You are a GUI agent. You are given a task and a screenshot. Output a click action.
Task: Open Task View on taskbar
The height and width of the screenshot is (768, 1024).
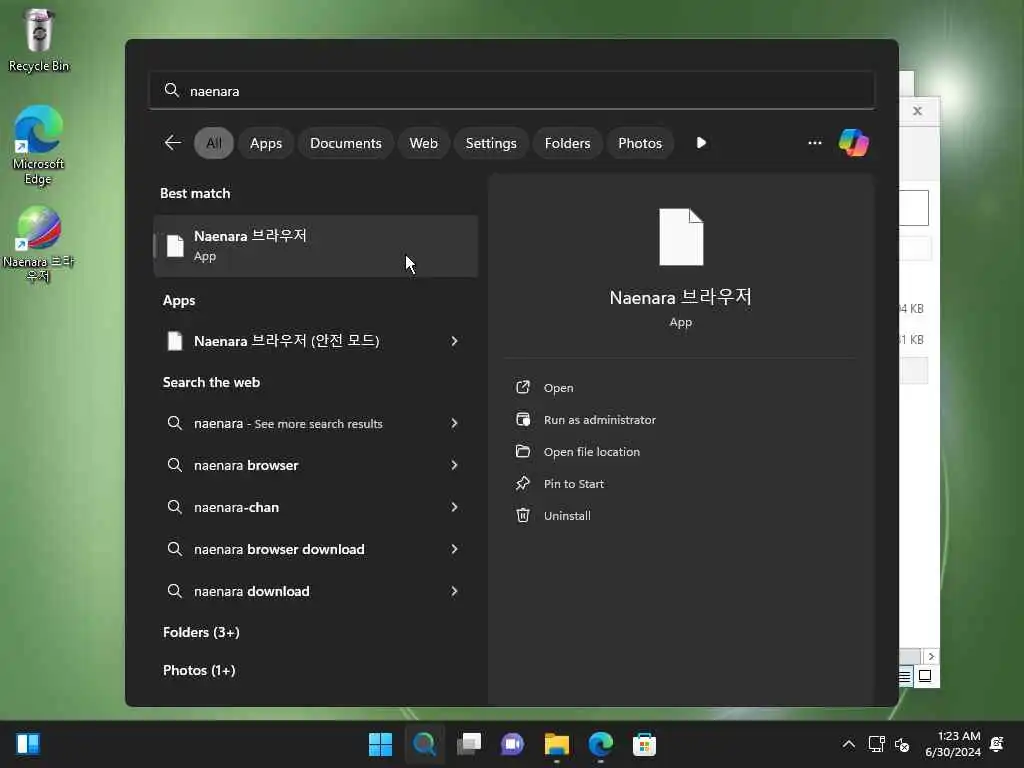469,744
